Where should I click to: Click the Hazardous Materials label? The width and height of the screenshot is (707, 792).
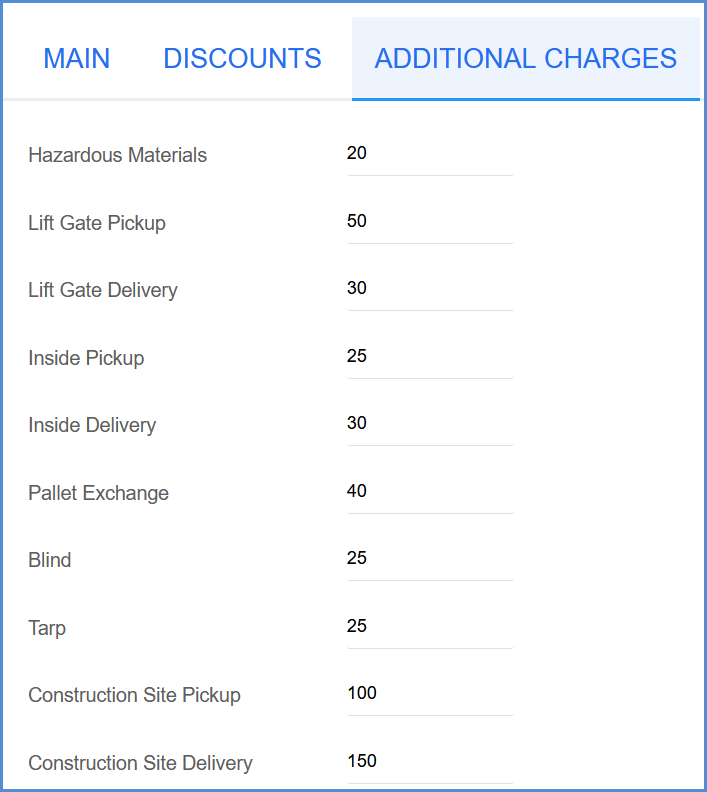coord(117,155)
